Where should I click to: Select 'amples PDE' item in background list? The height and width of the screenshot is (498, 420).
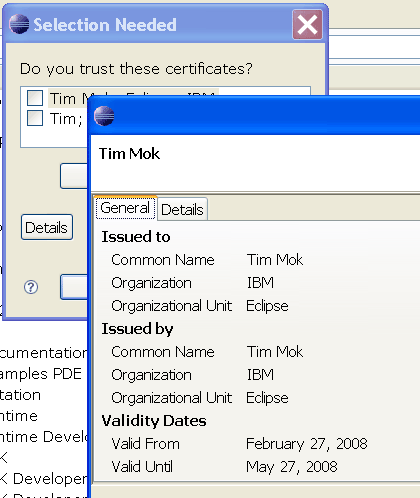[x=41, y=374]
